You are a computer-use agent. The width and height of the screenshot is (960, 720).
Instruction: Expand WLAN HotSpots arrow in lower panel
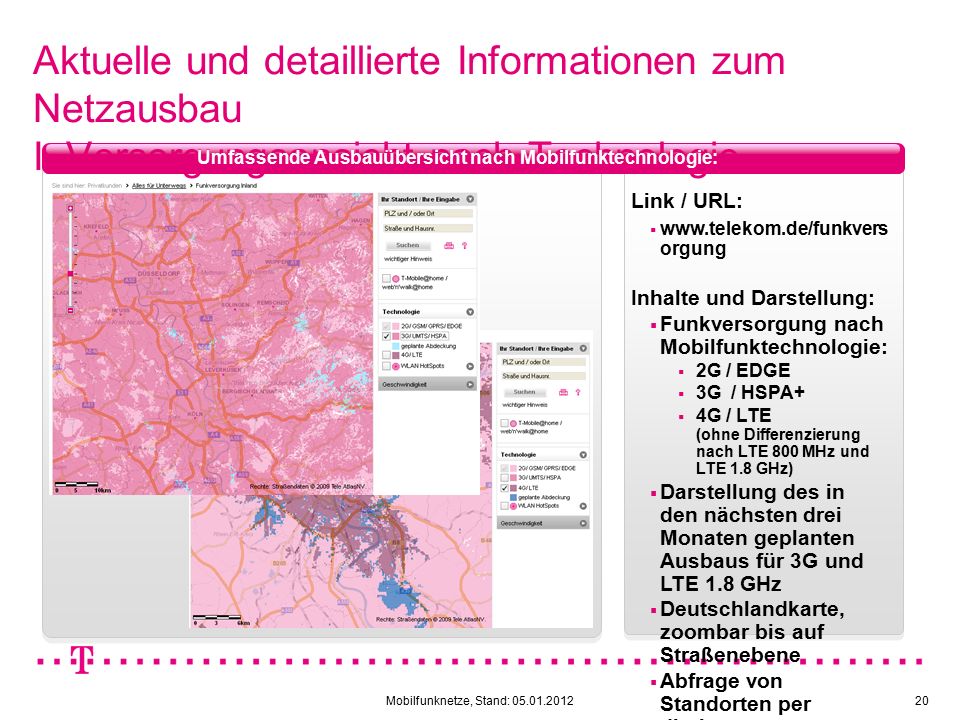pos(583,506)
